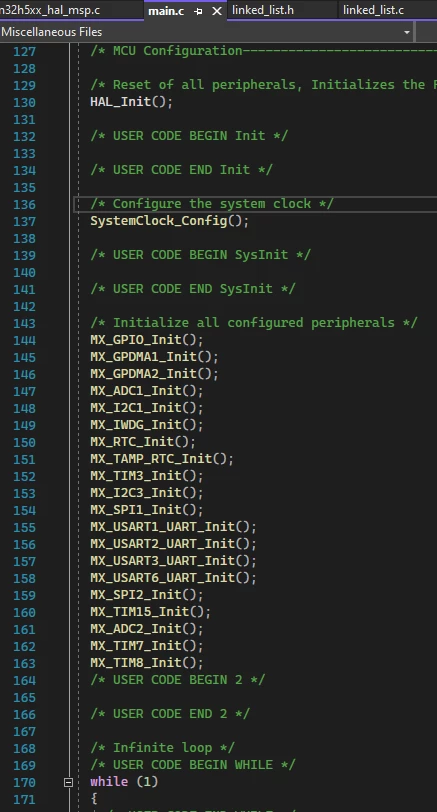Click the MX_GPDMA1_Init() line
Screen dimensions: 437x812
pos(154,357)
